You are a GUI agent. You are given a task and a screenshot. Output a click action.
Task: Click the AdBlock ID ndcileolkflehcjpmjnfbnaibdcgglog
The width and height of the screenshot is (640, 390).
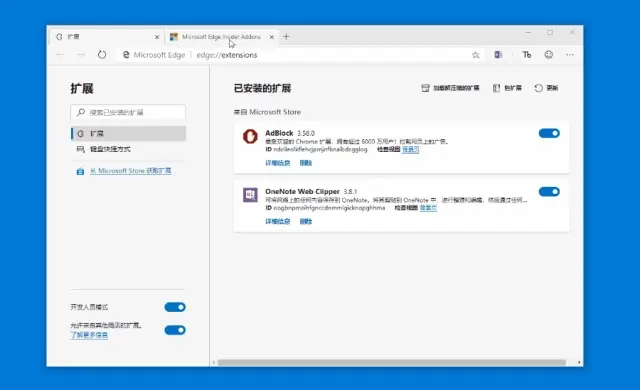pyautogui.click(x=320, y=150)
